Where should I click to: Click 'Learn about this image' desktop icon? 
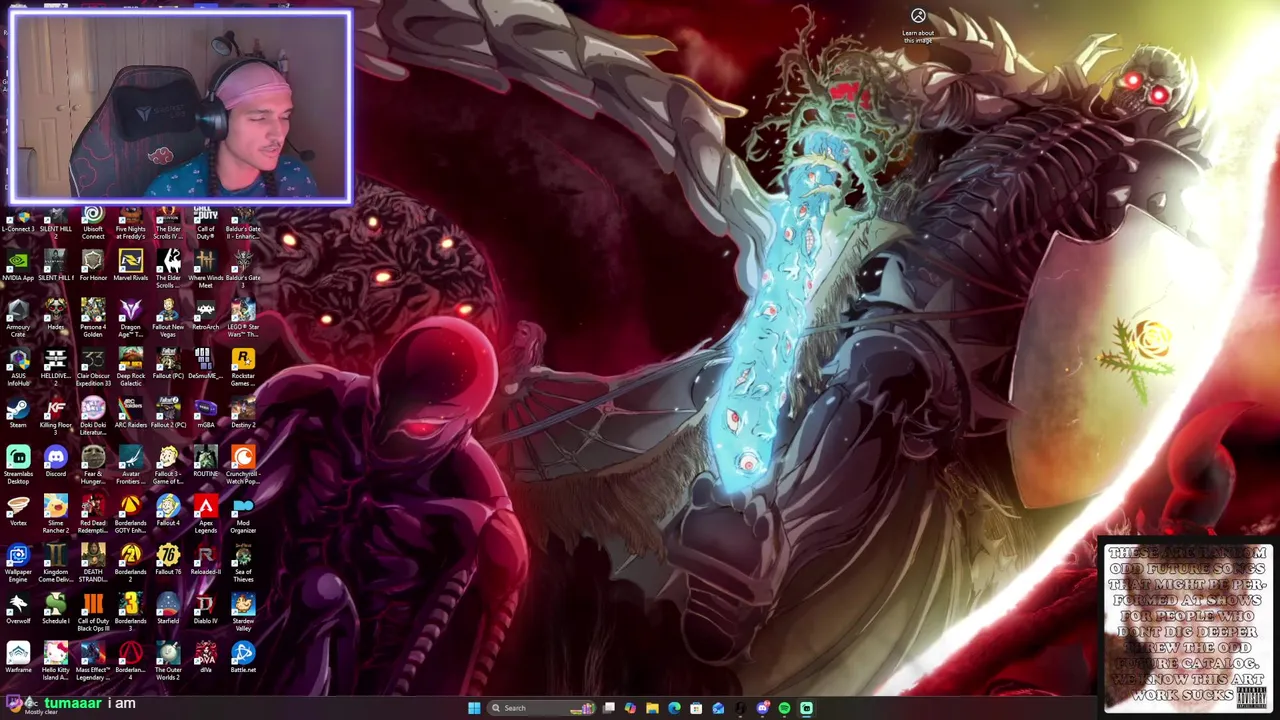click(x=918, y=24)
